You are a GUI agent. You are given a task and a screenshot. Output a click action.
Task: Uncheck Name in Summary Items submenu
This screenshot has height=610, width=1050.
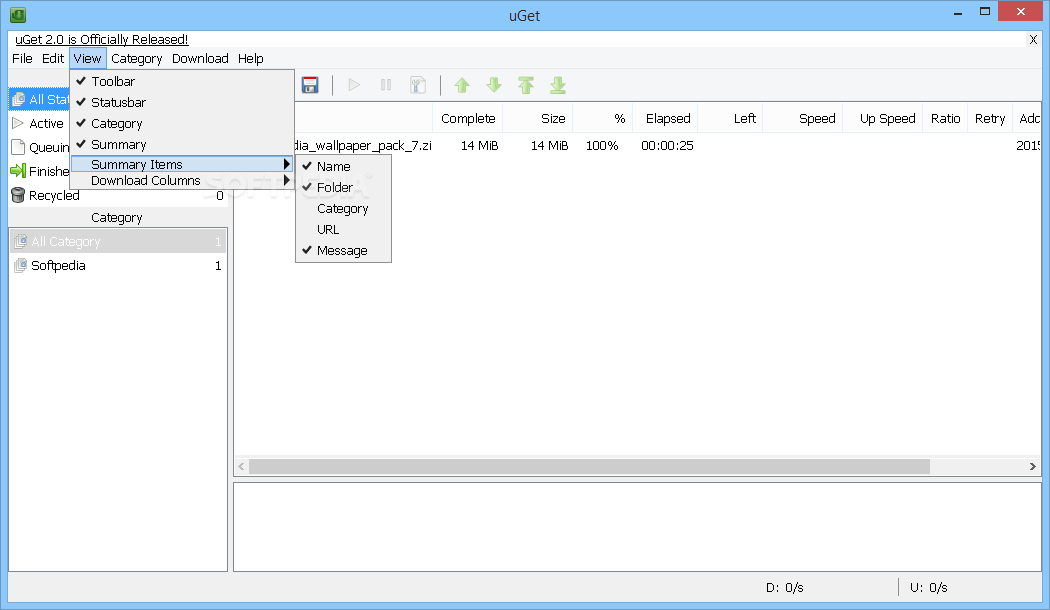pos(343,166)
